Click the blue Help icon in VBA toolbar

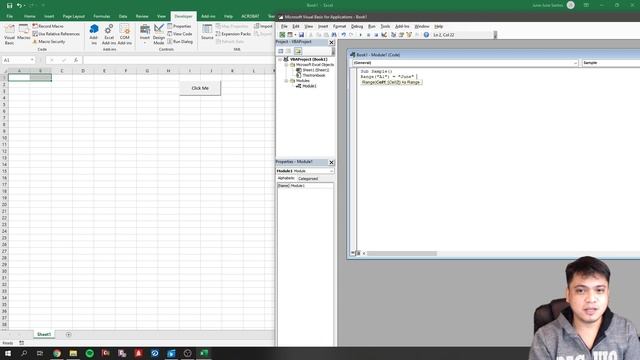pyautogui.click(x=426, y=35)
